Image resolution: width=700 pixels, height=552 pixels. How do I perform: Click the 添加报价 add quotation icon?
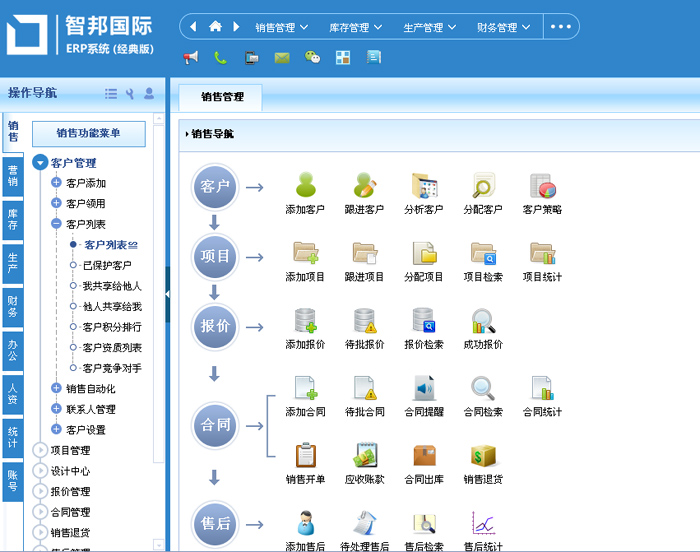305,321
